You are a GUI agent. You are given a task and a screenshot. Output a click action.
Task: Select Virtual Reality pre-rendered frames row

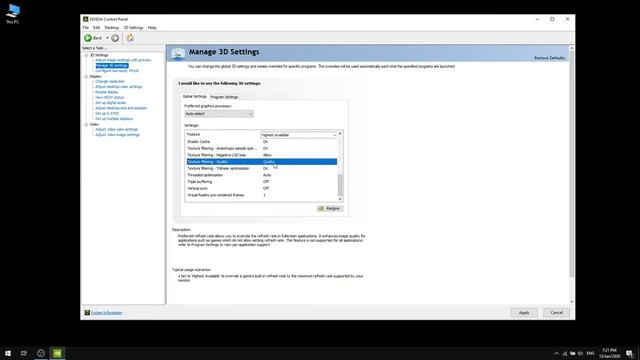(262, 195)
